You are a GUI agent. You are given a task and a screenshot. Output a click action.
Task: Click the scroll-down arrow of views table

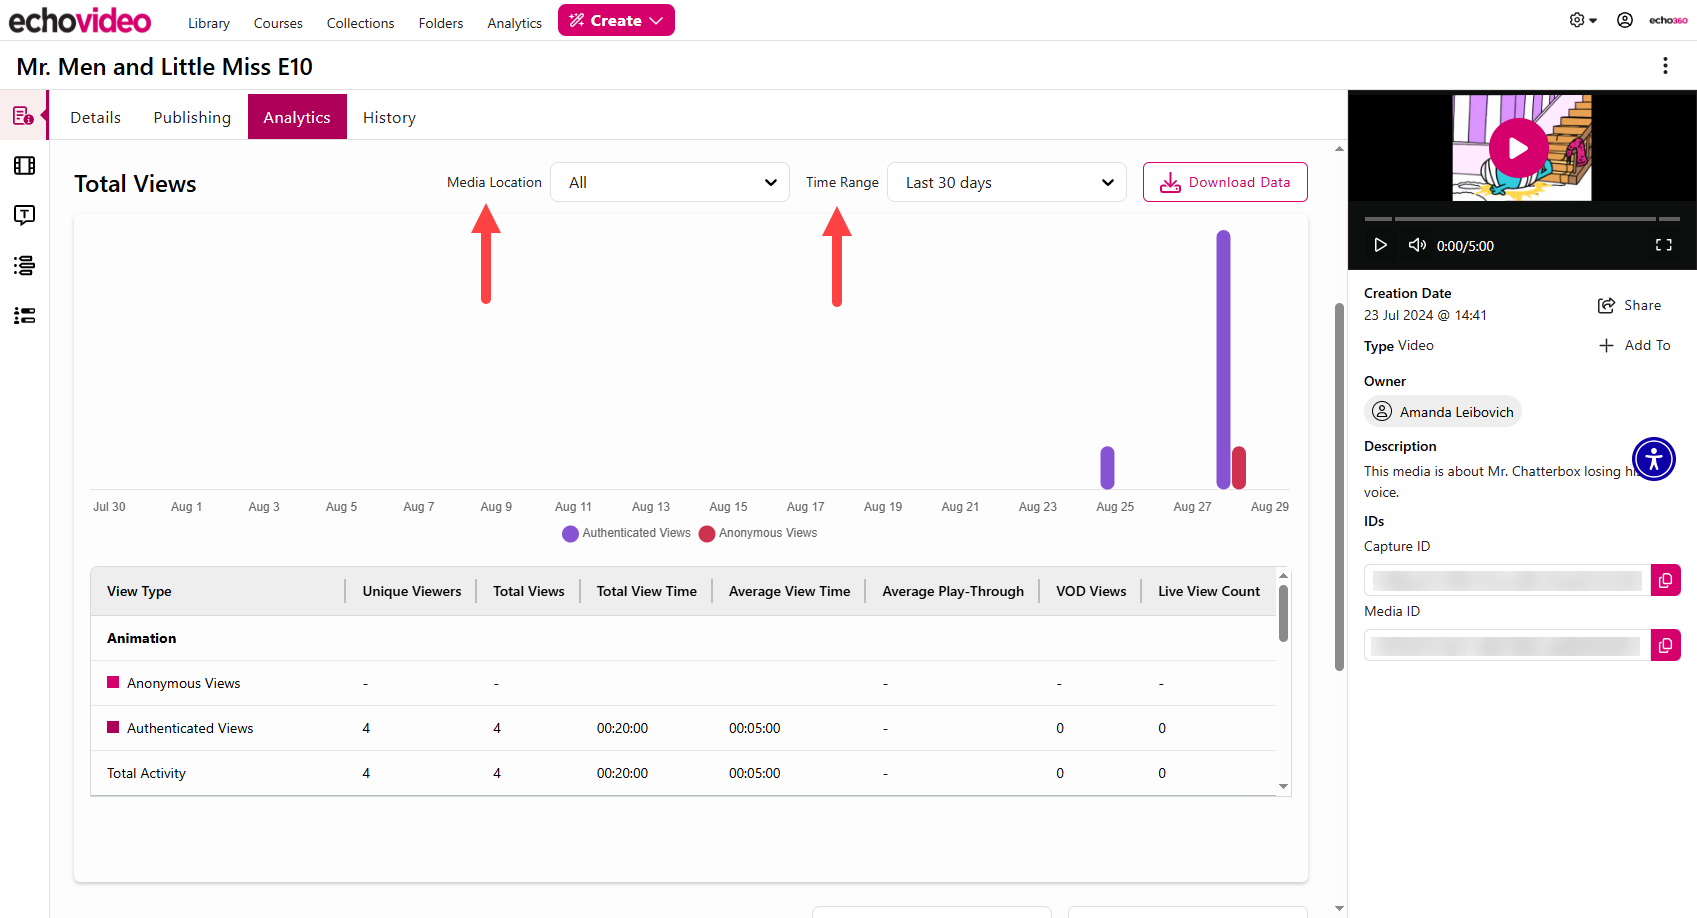click(1283, 787)
